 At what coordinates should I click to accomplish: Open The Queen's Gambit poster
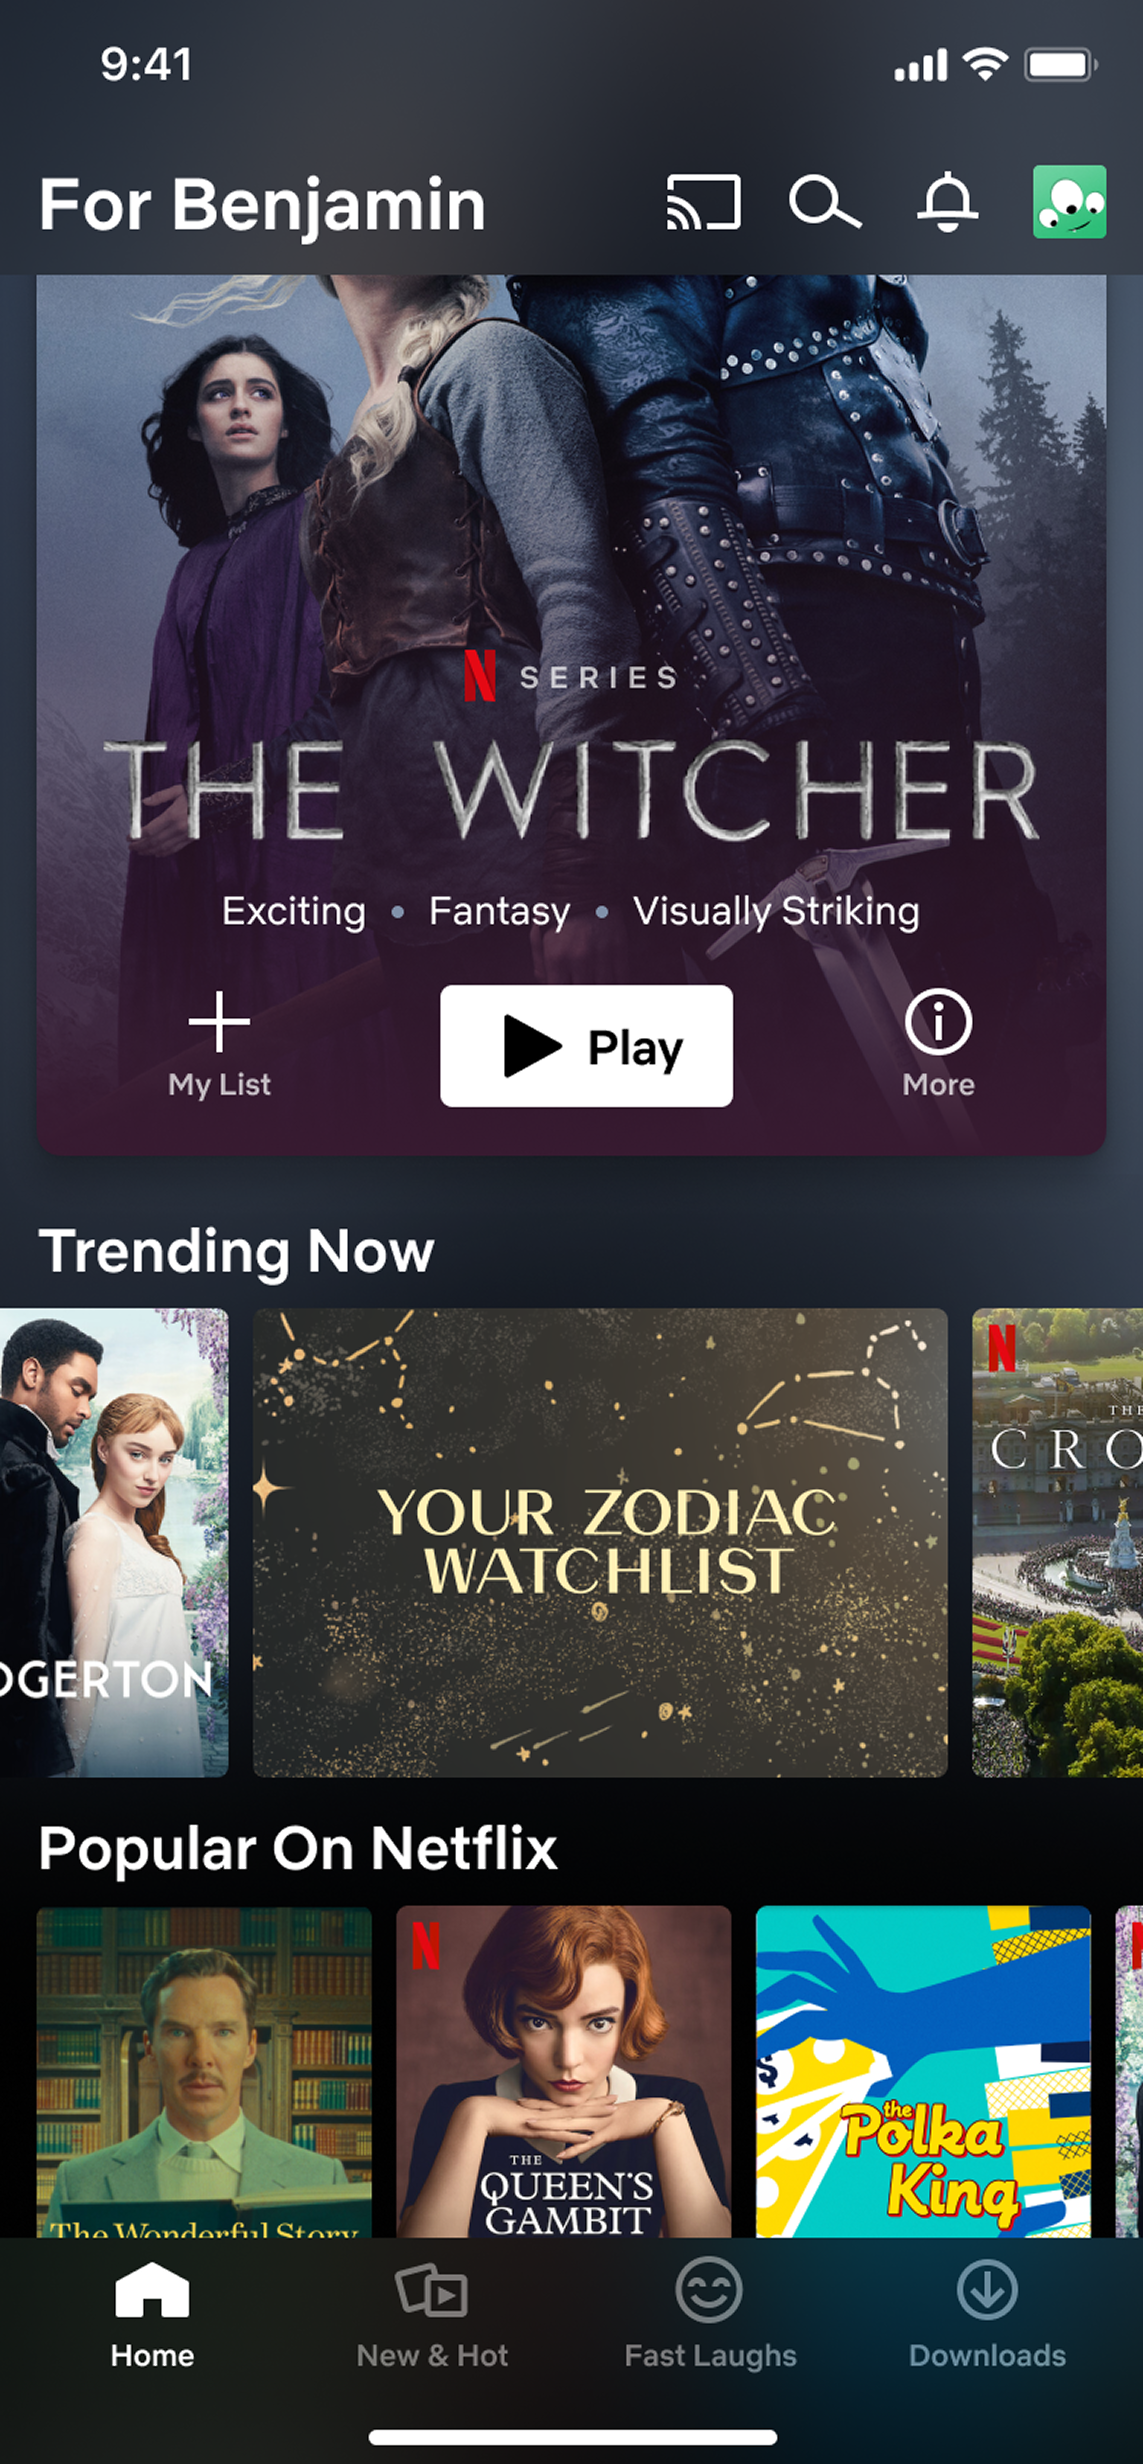(x=564, y=2071)
